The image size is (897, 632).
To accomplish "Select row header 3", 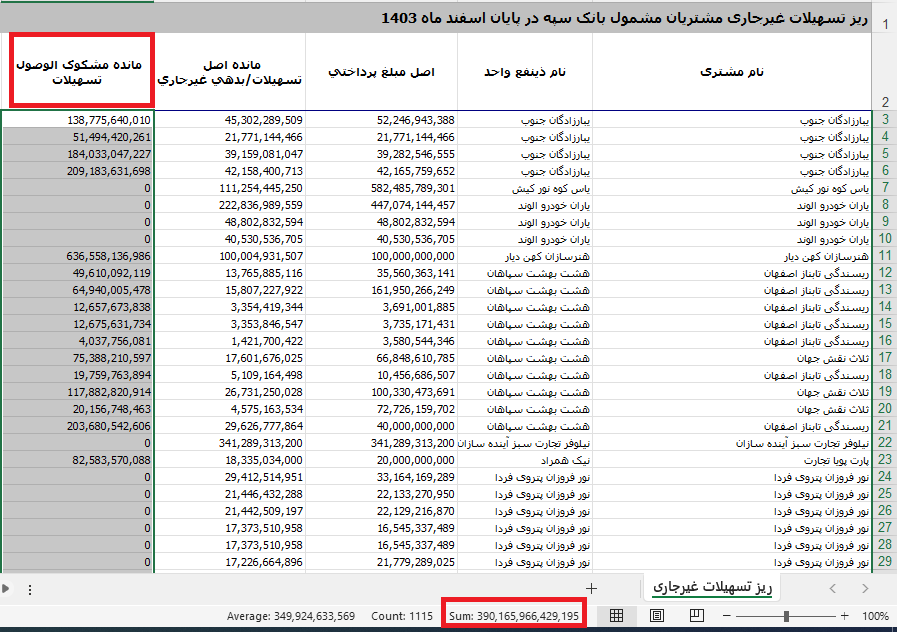I will [885, 120].
